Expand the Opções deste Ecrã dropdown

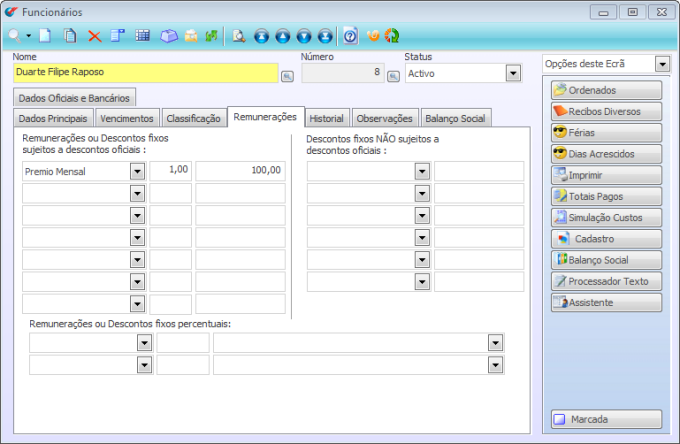[662, 64]
